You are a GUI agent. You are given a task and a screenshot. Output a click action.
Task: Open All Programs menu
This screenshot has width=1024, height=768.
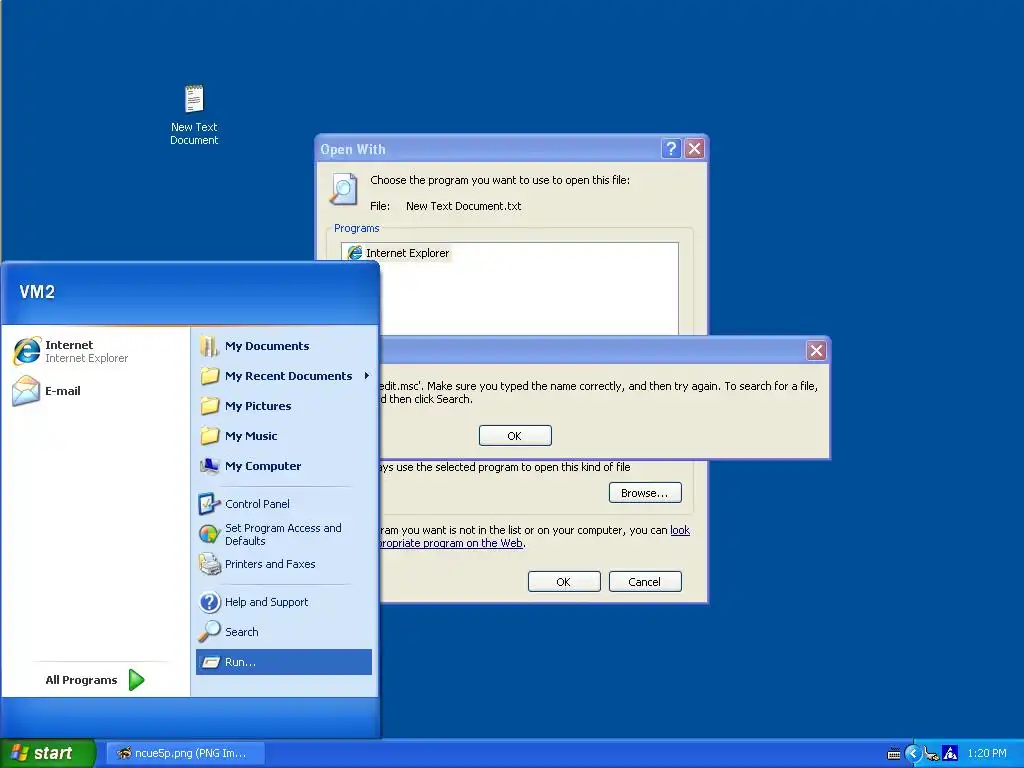(95, 680)
